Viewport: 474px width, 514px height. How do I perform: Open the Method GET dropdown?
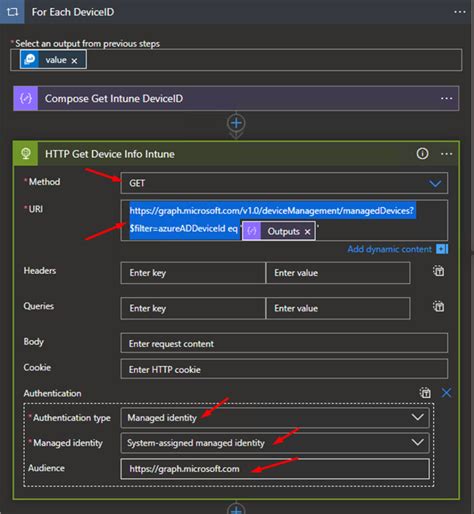coord(284,183)
